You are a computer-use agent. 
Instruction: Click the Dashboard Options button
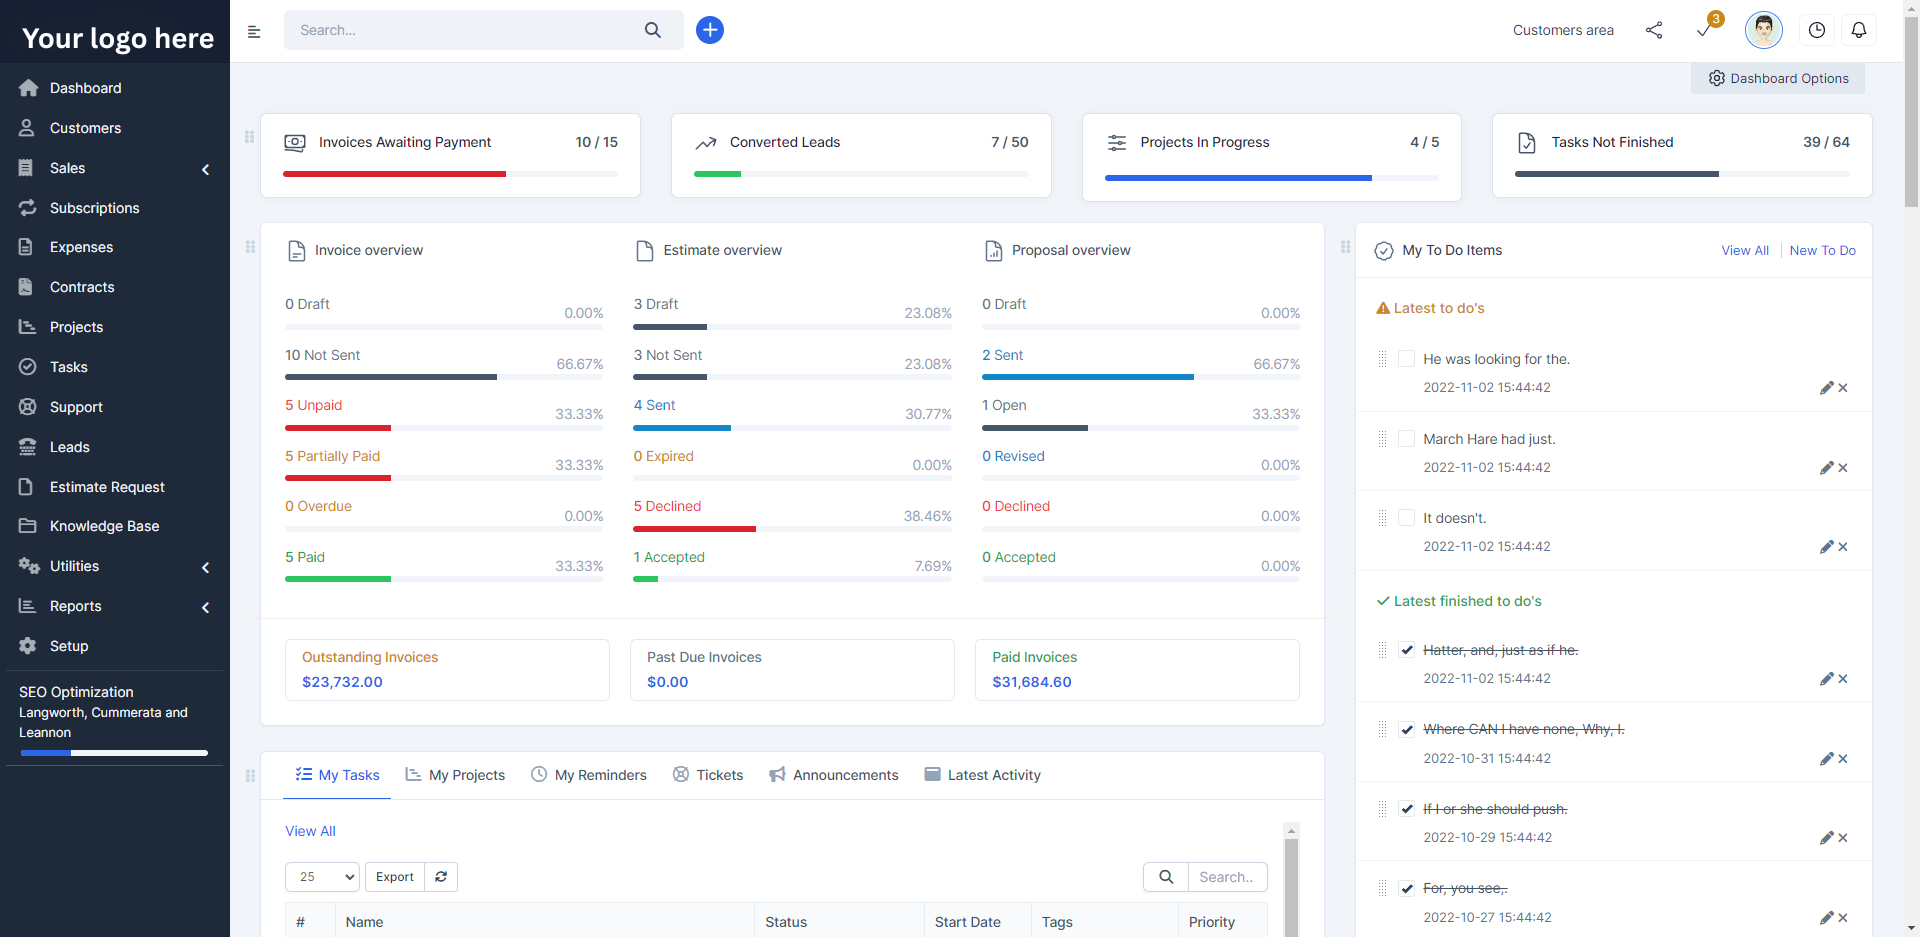tap(1778, 79)
